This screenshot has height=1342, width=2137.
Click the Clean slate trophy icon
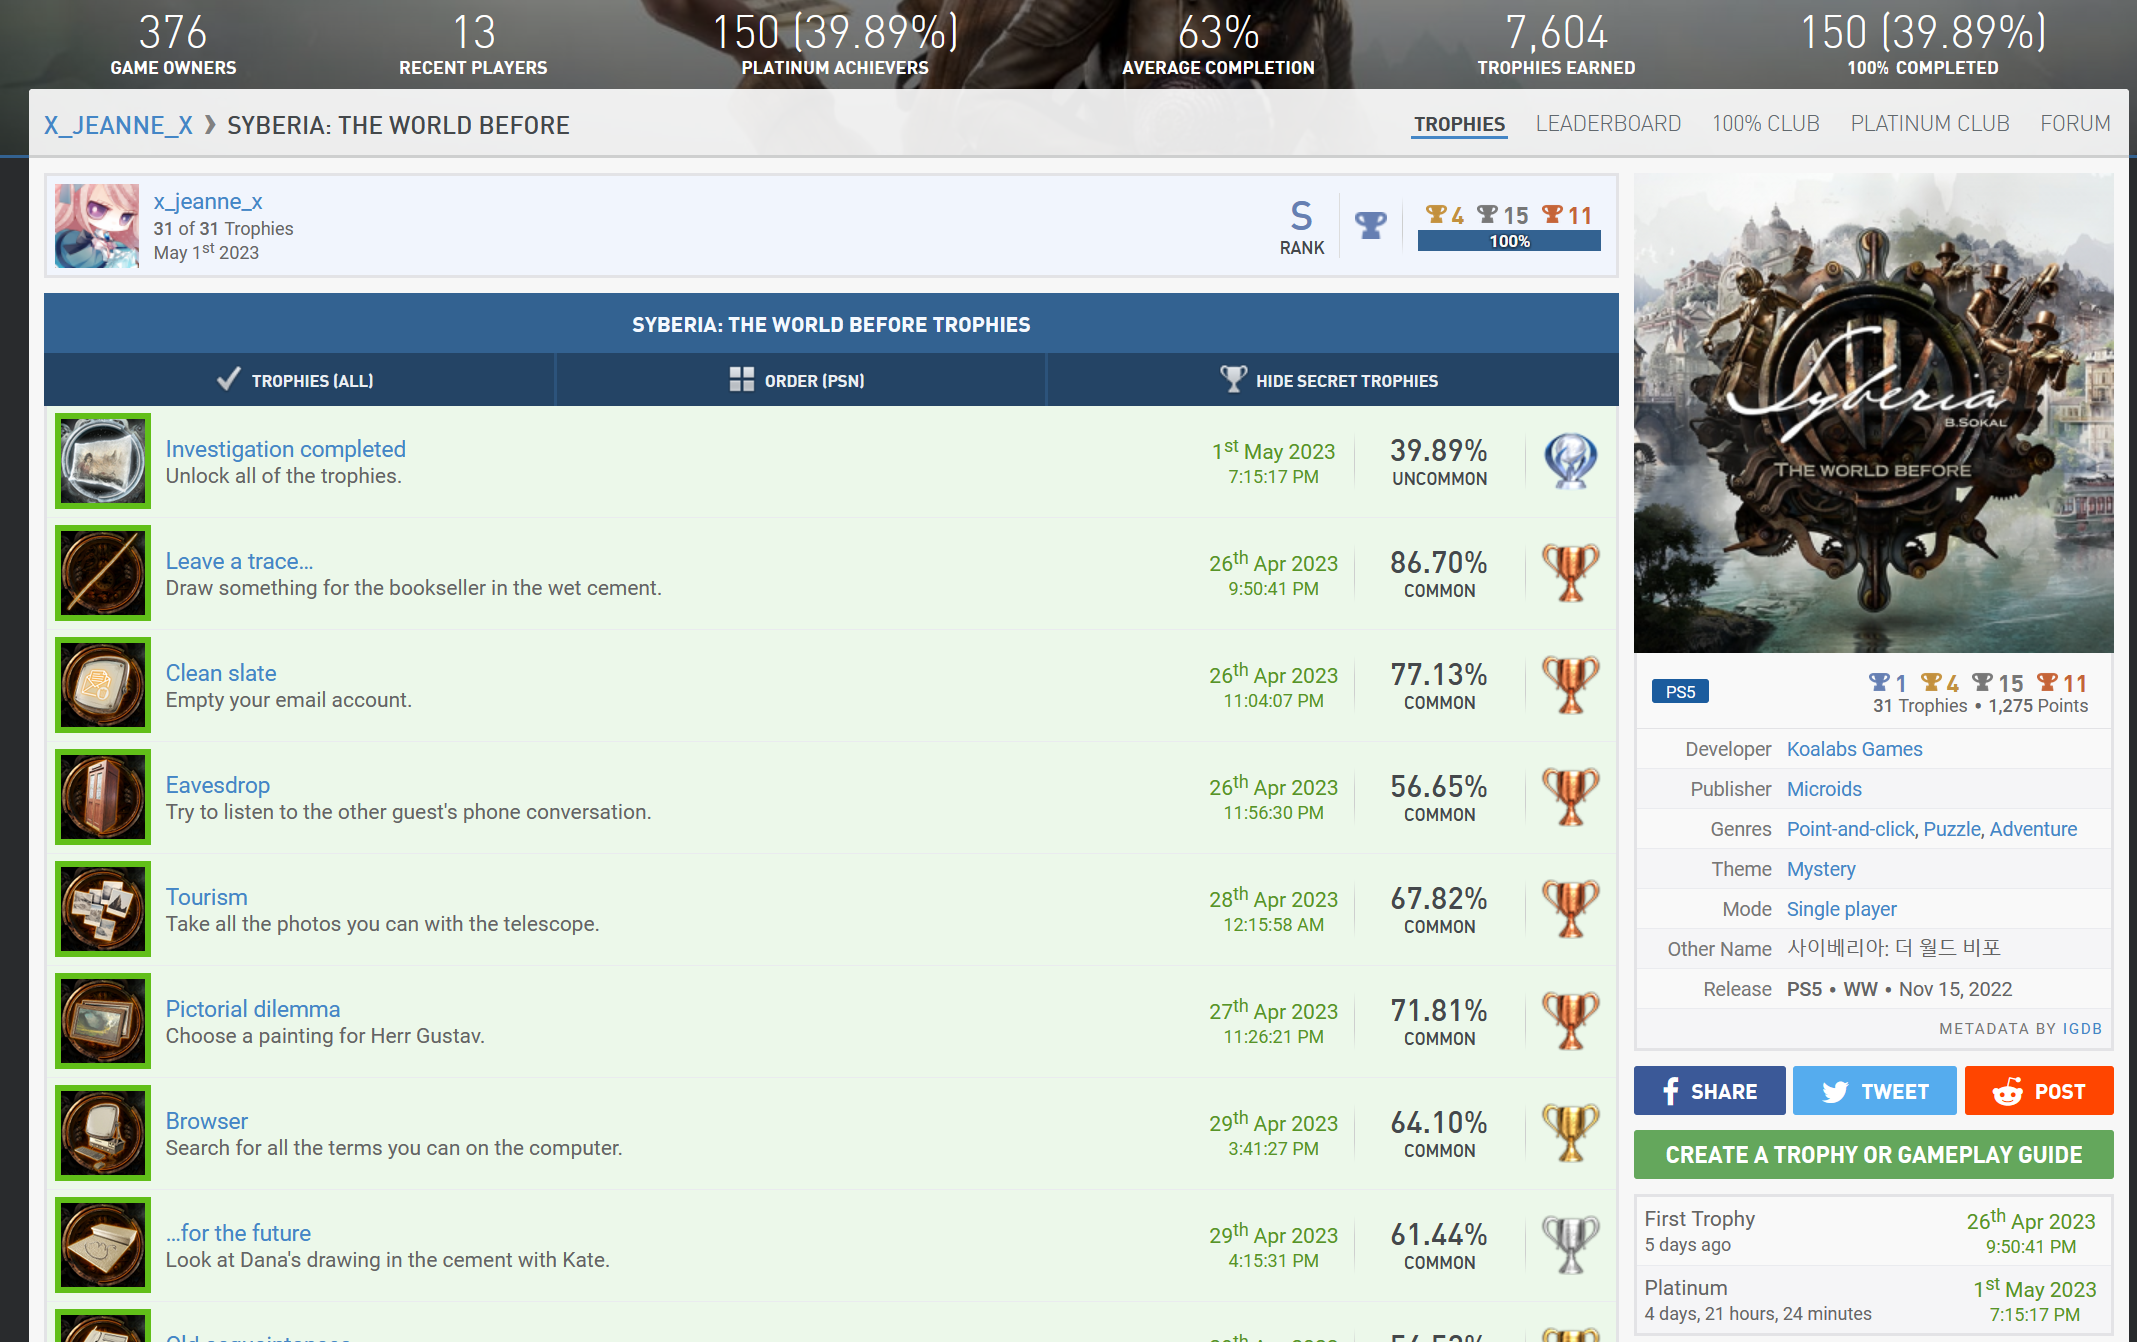click(x=103, y=685)
